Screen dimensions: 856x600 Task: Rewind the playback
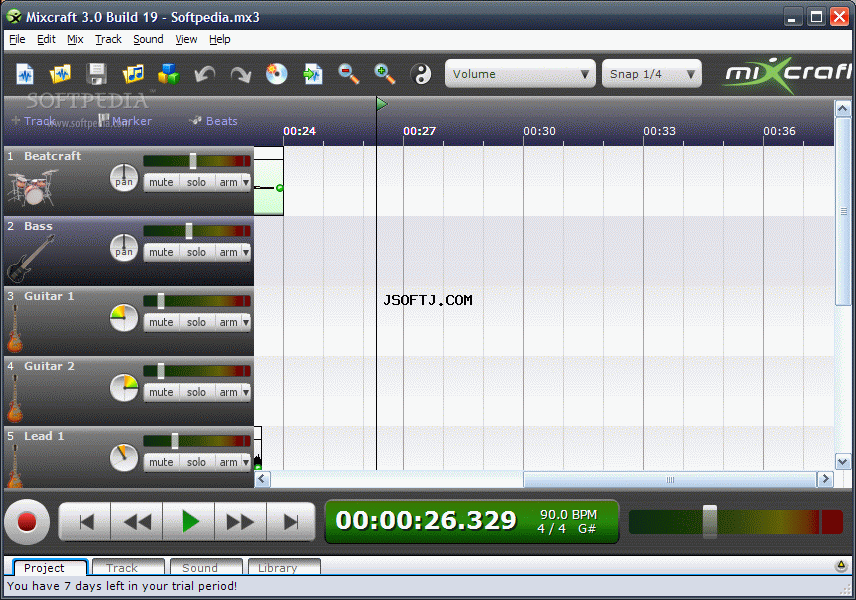tap(137, 522)
